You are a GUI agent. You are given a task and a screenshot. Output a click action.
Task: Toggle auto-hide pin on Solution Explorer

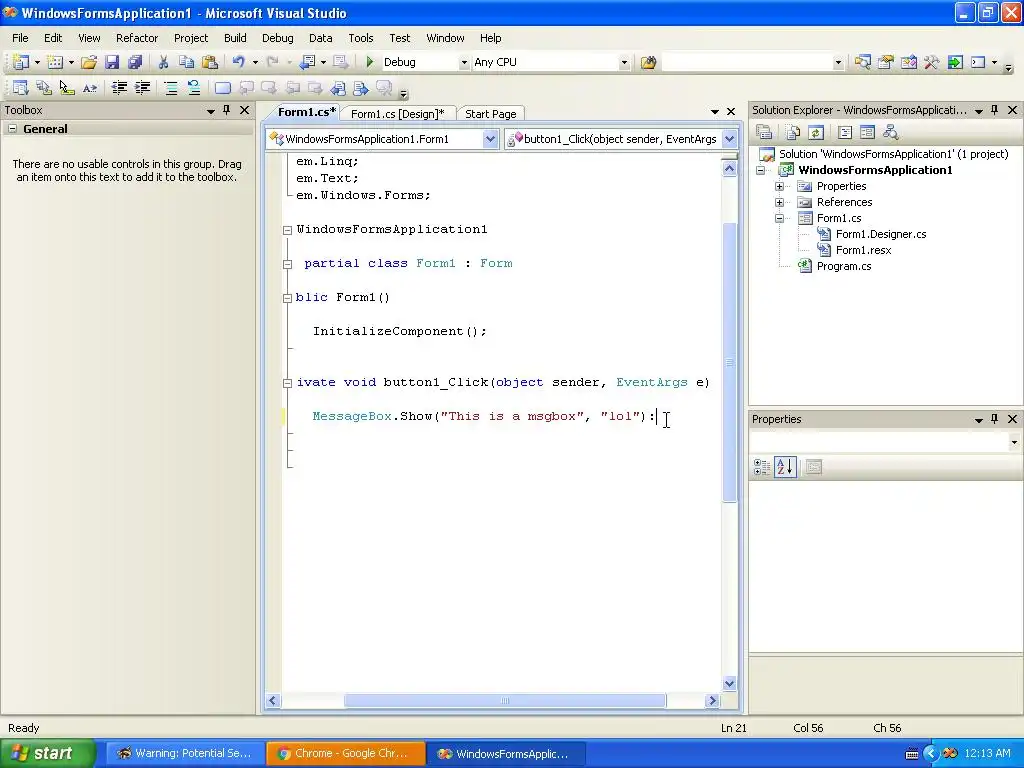tap(995, 110)
